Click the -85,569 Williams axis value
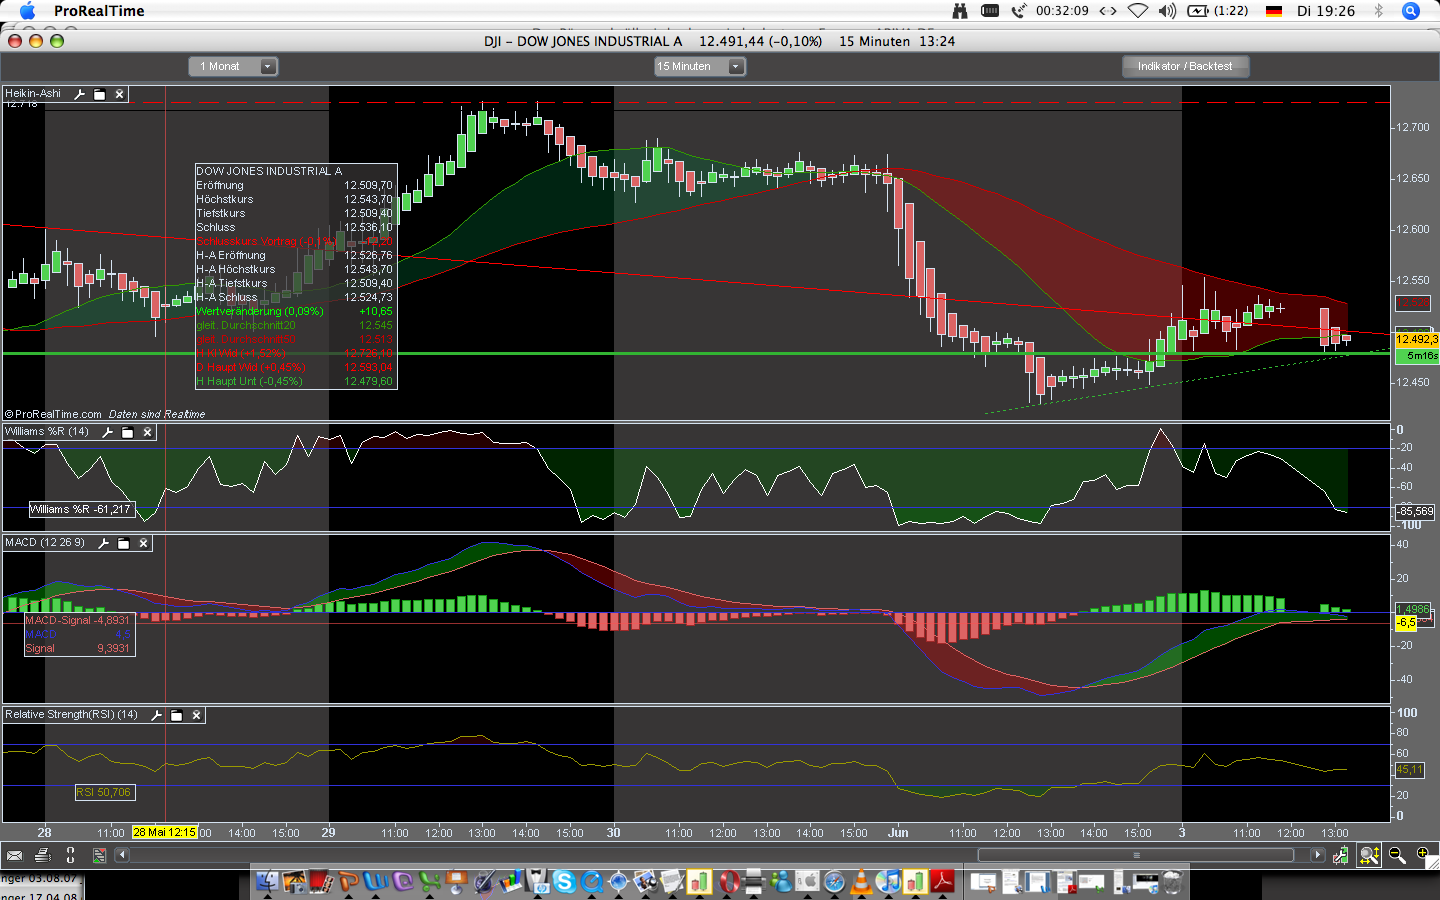 click(1415, 511)
